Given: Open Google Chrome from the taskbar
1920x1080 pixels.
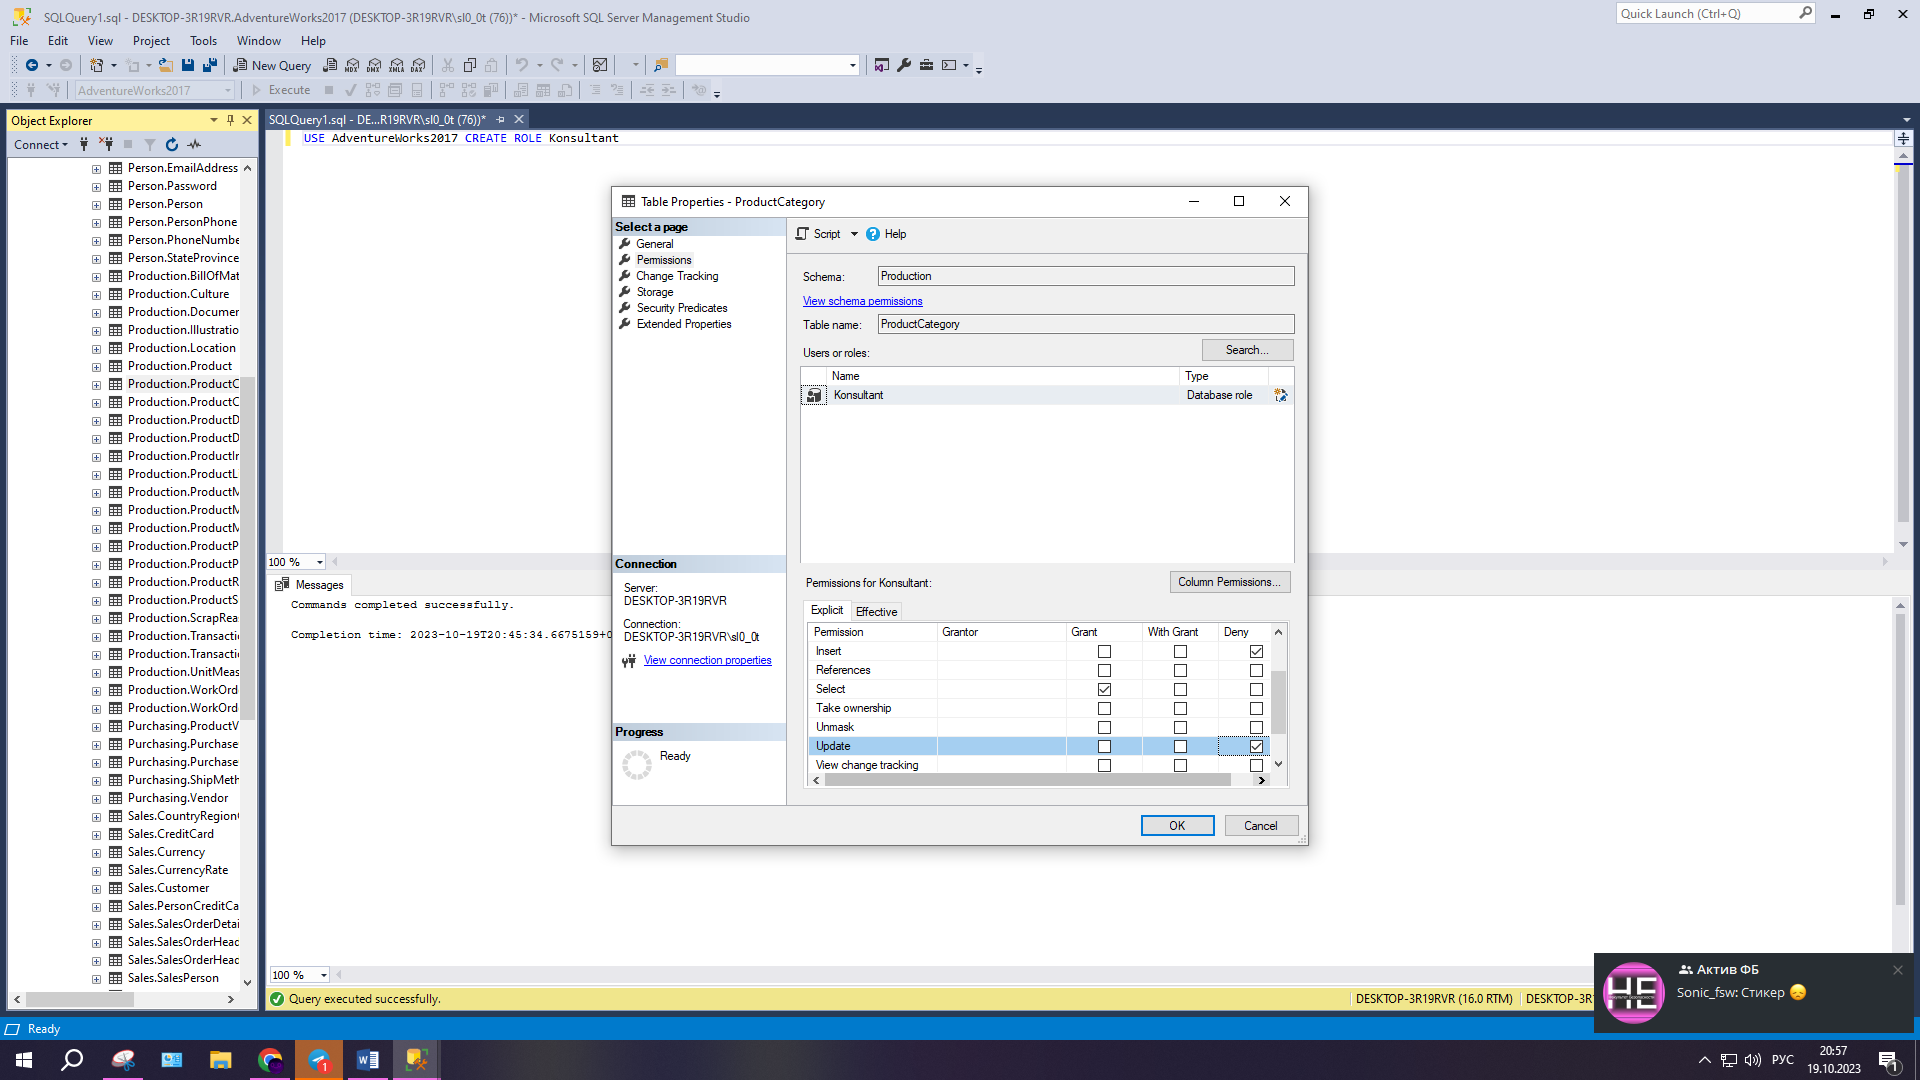Looking at the screenshot, I should coord(270,1060).
